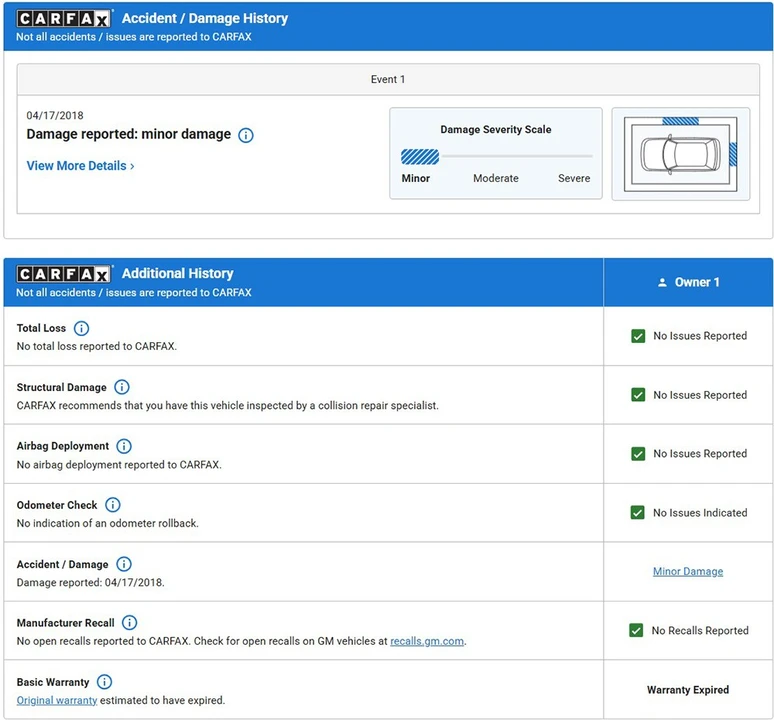Viewport: 774px width, 720px height.
Task: Click the Damage Severity Scale heading
Action: click(496, 129)
